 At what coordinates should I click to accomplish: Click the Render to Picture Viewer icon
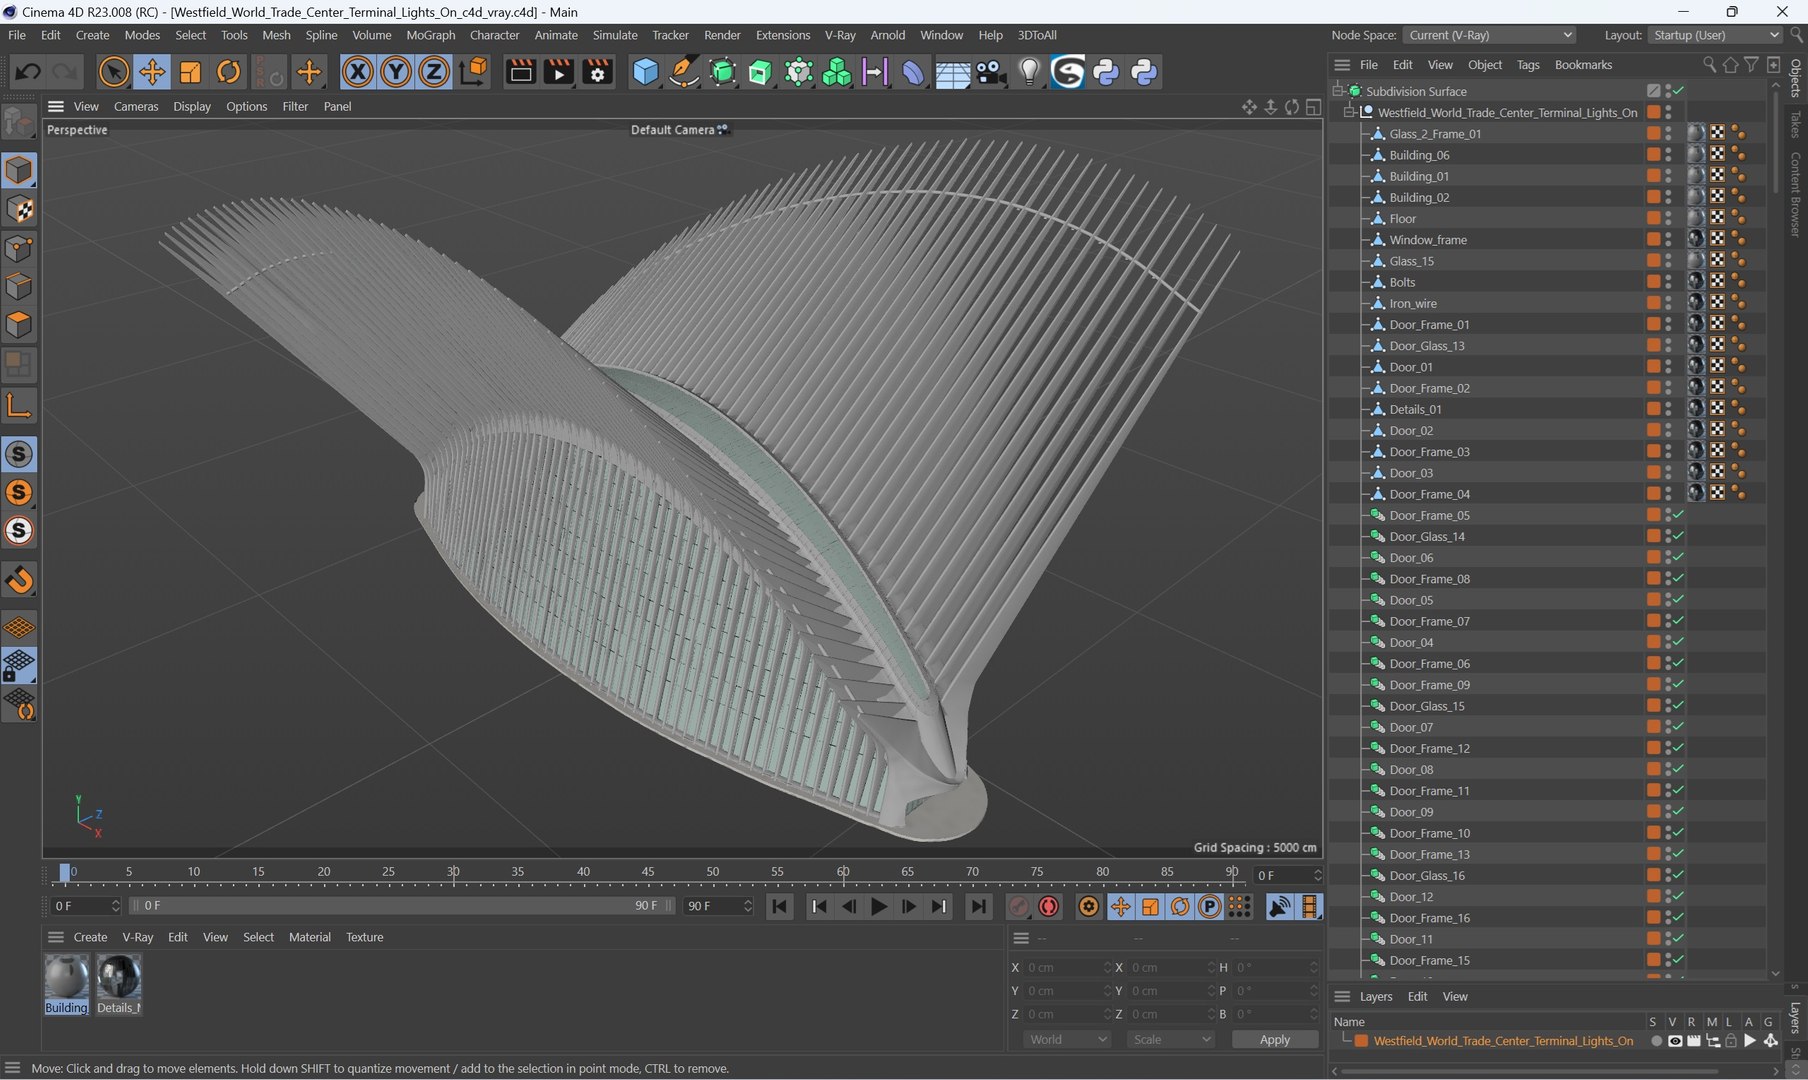click(559, 71)
